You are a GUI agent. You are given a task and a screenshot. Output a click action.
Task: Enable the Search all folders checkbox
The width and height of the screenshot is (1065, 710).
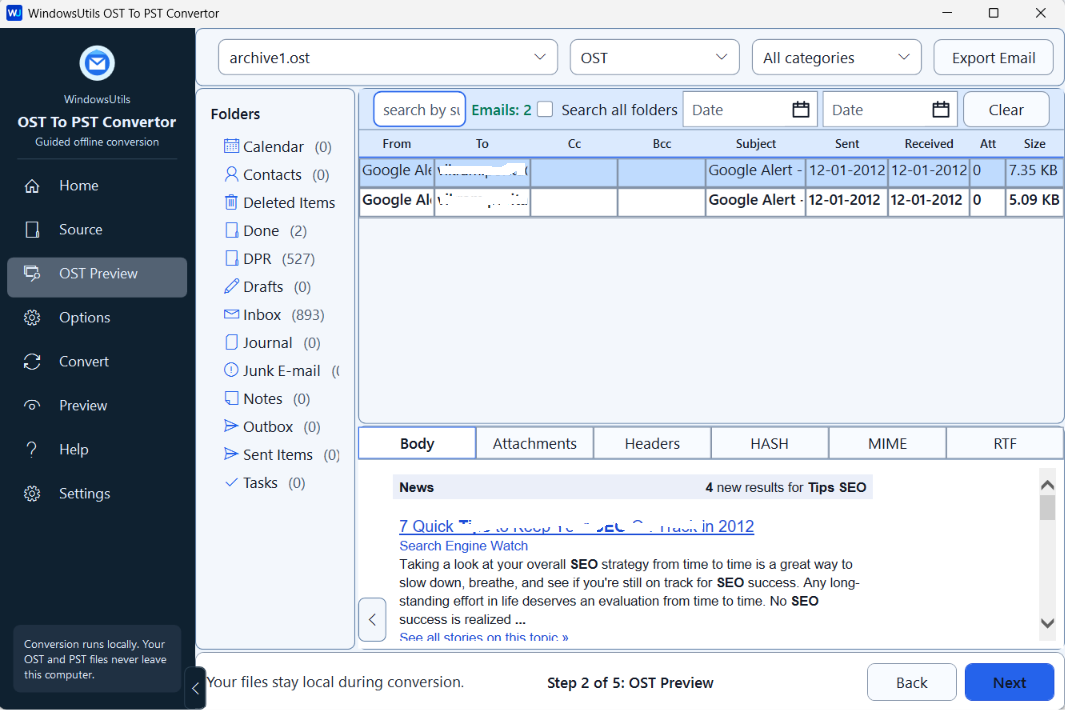pos(545,109)
